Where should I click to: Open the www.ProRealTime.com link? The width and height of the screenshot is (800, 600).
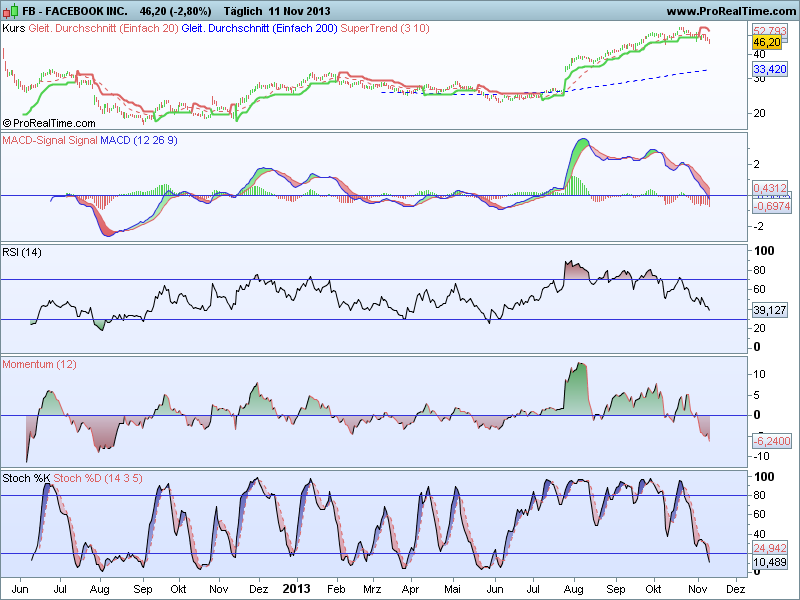(x=731, y=11)
